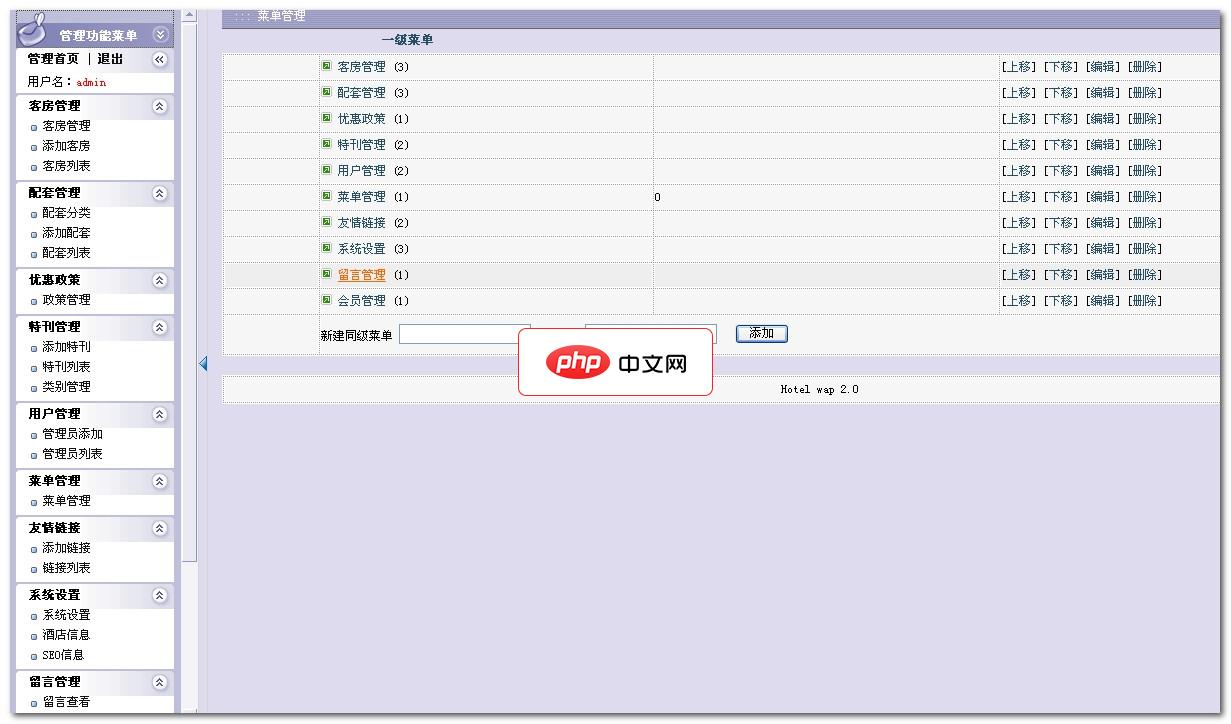Screen dimensions: 1231x724
Task: Click 编辑 for the 菜单管理 row
Action: [1102, 197]
